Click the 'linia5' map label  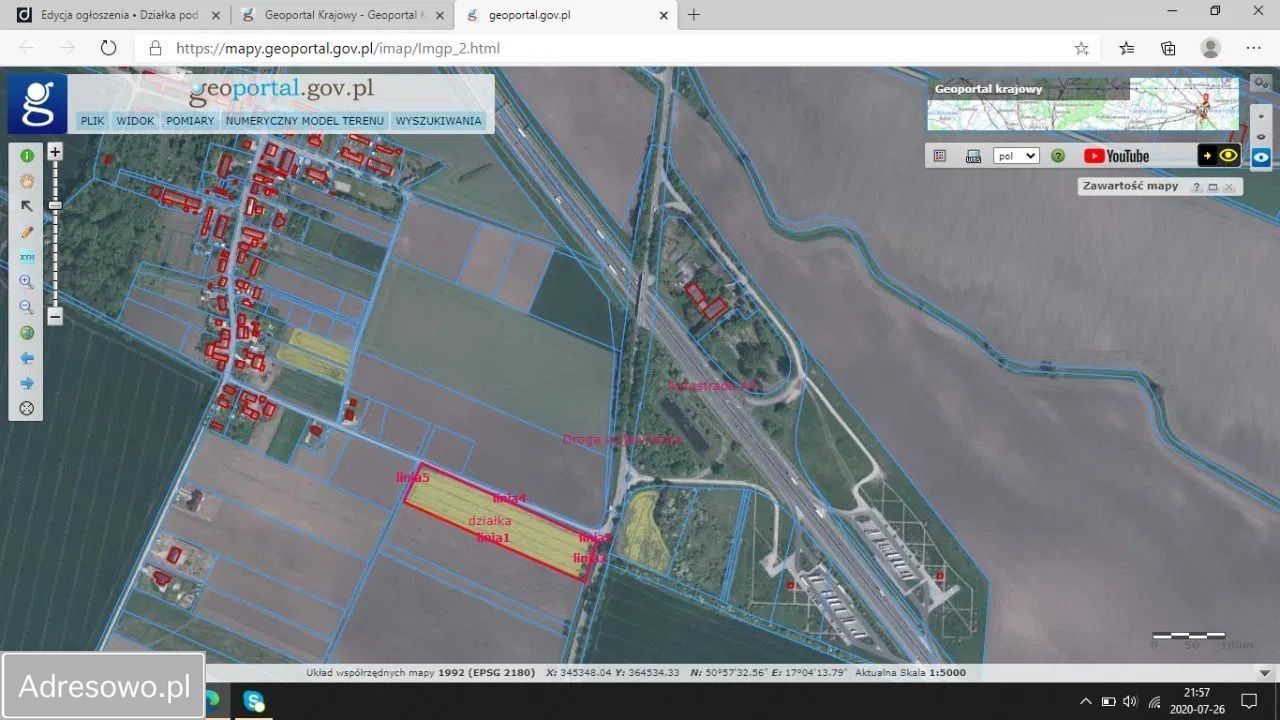[x=413, y=478]
